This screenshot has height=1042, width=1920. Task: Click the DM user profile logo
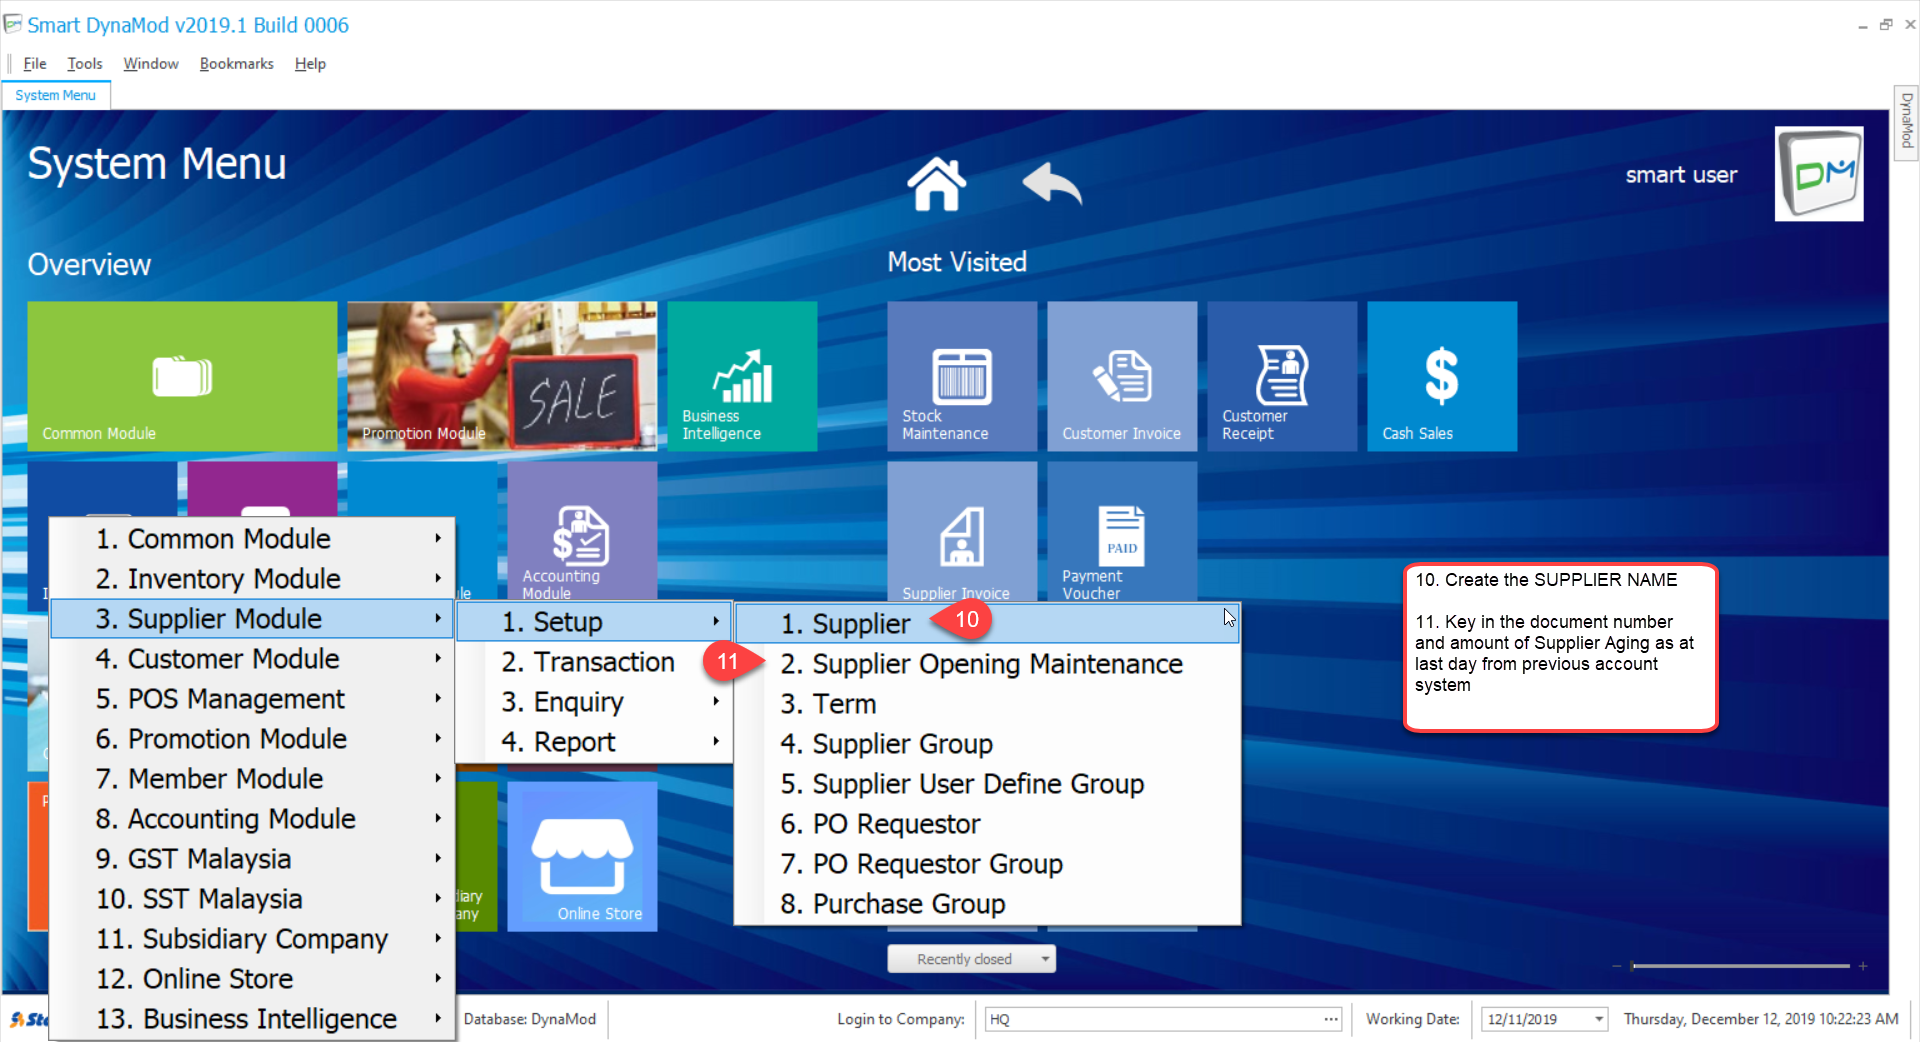tap(1818, 174)
